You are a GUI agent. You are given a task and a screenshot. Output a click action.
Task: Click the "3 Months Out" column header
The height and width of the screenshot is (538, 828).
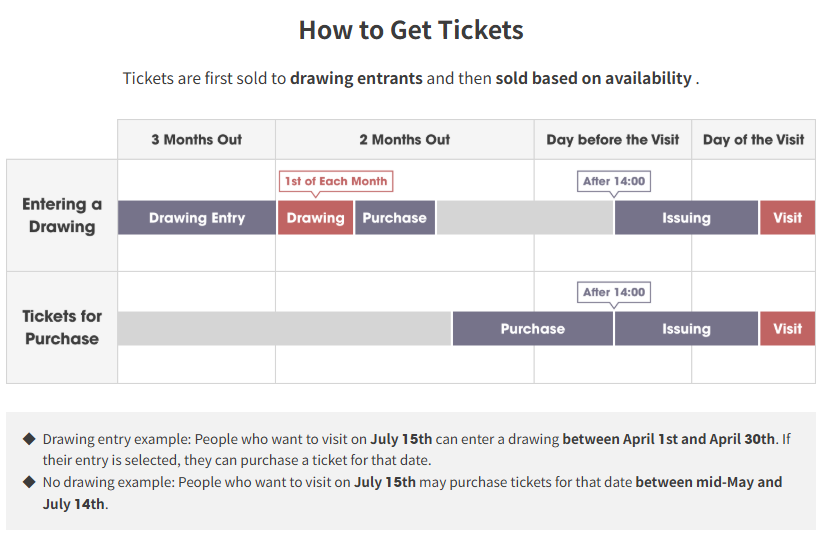[x=197, y=140]
